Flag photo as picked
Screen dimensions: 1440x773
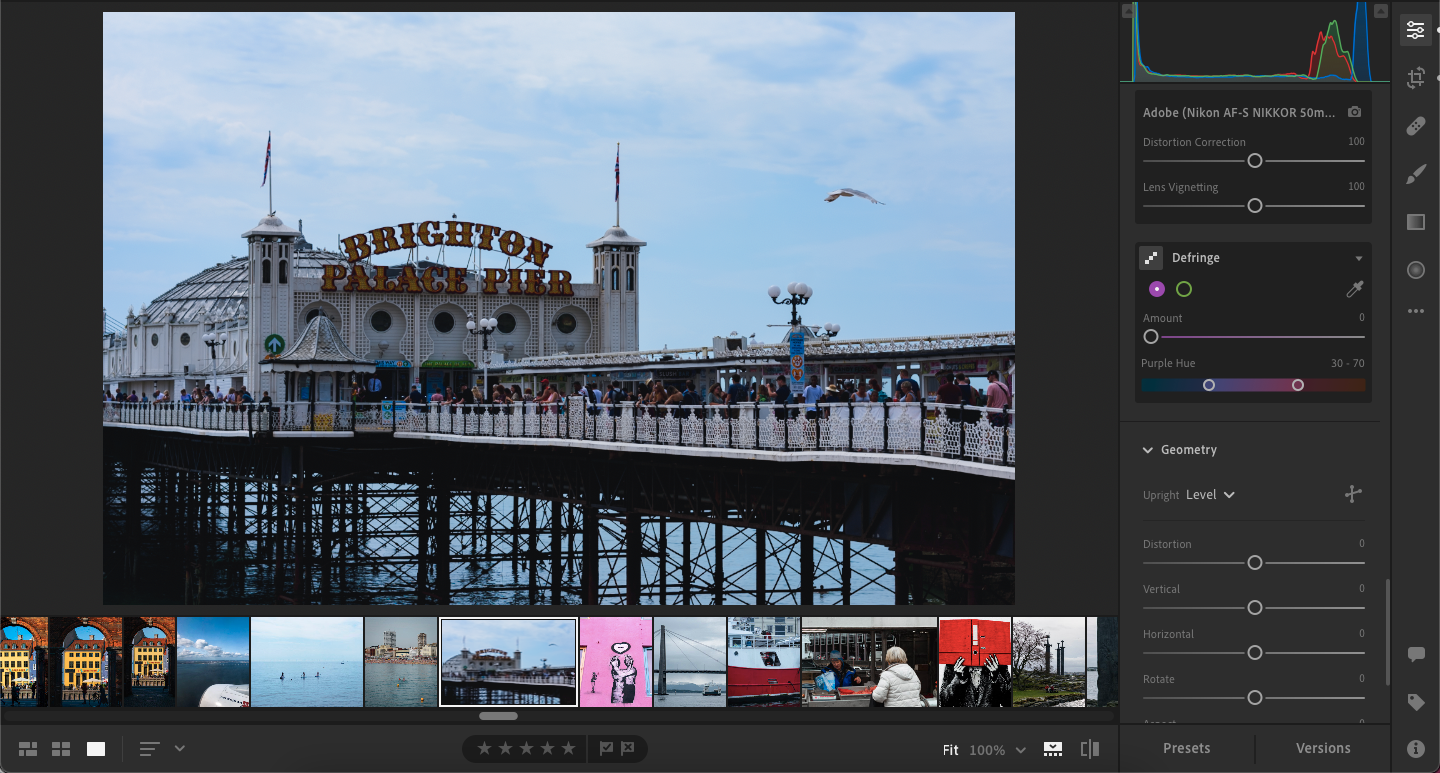tap(606, 748)
